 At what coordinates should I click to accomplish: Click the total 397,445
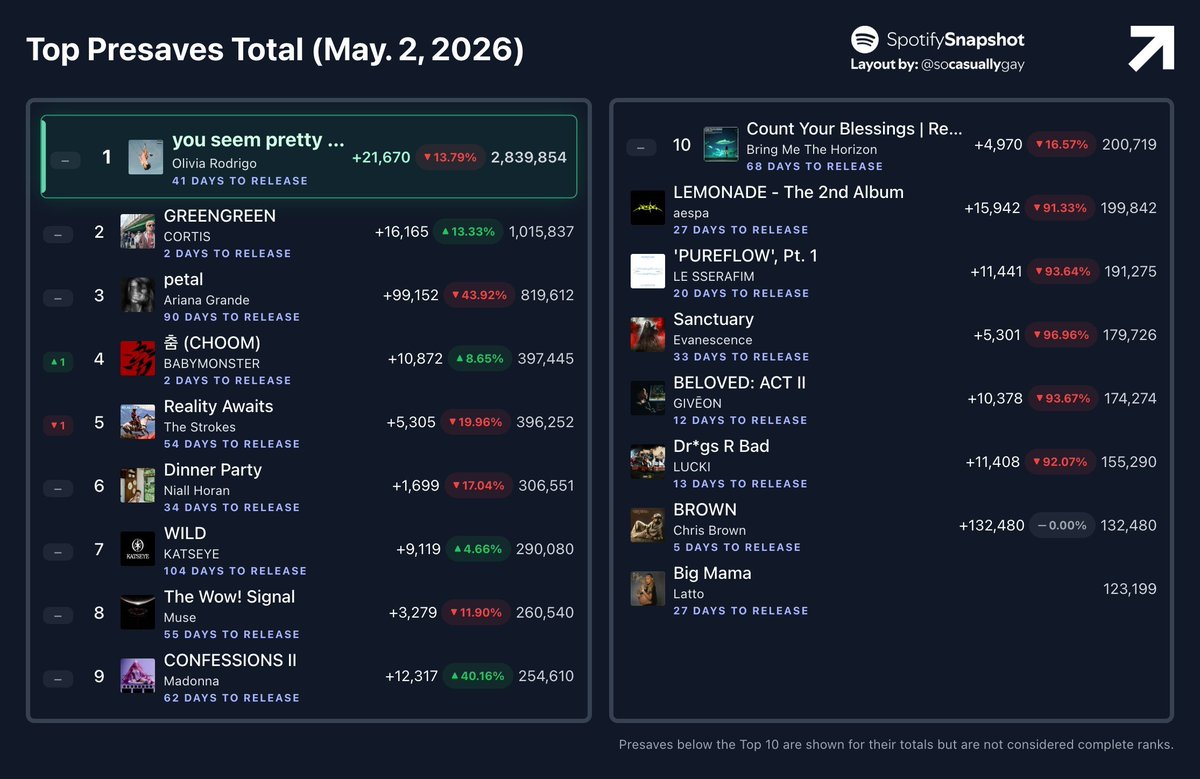coord(546,359)
